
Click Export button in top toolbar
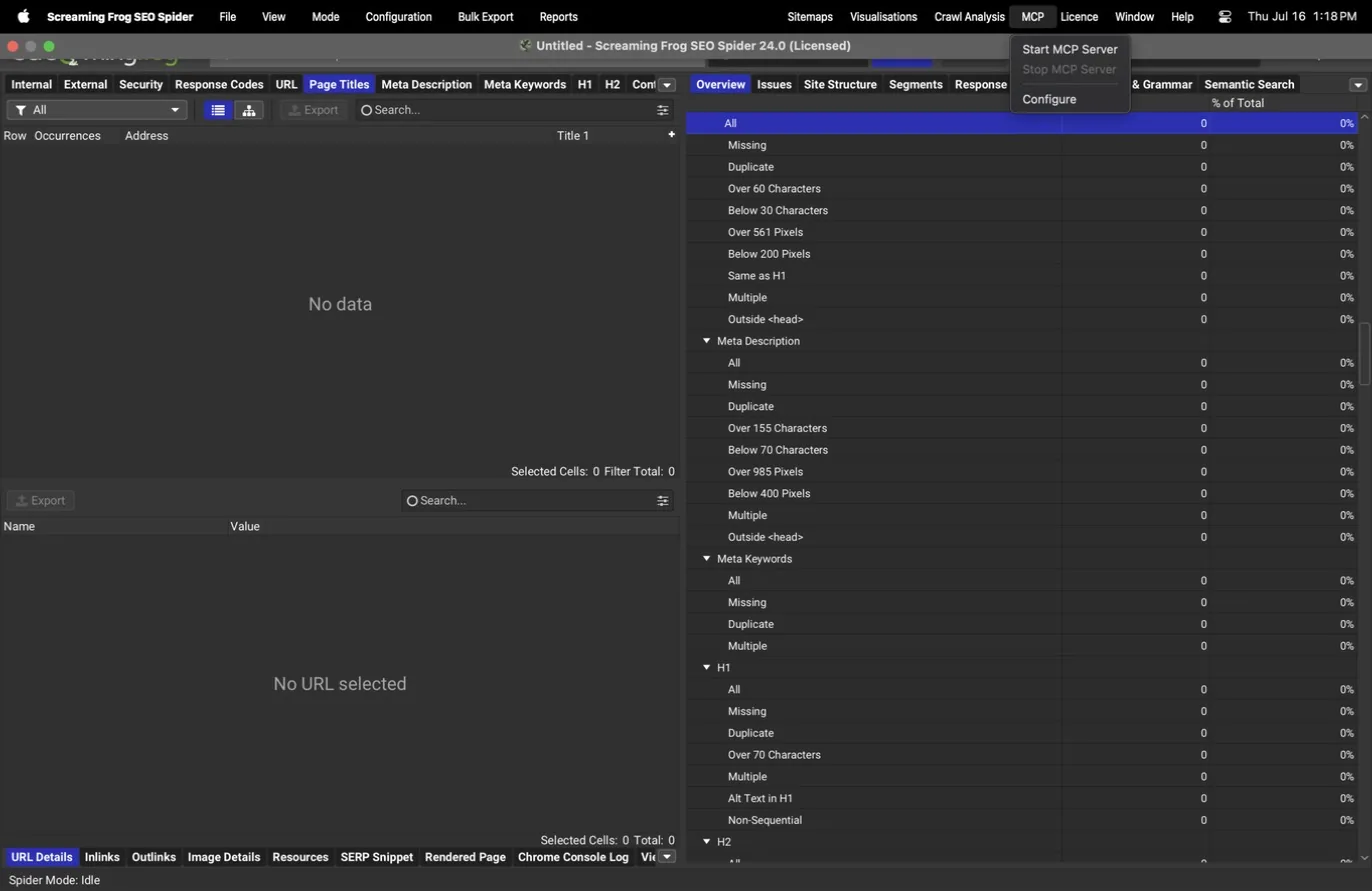[x=313, y=110]
